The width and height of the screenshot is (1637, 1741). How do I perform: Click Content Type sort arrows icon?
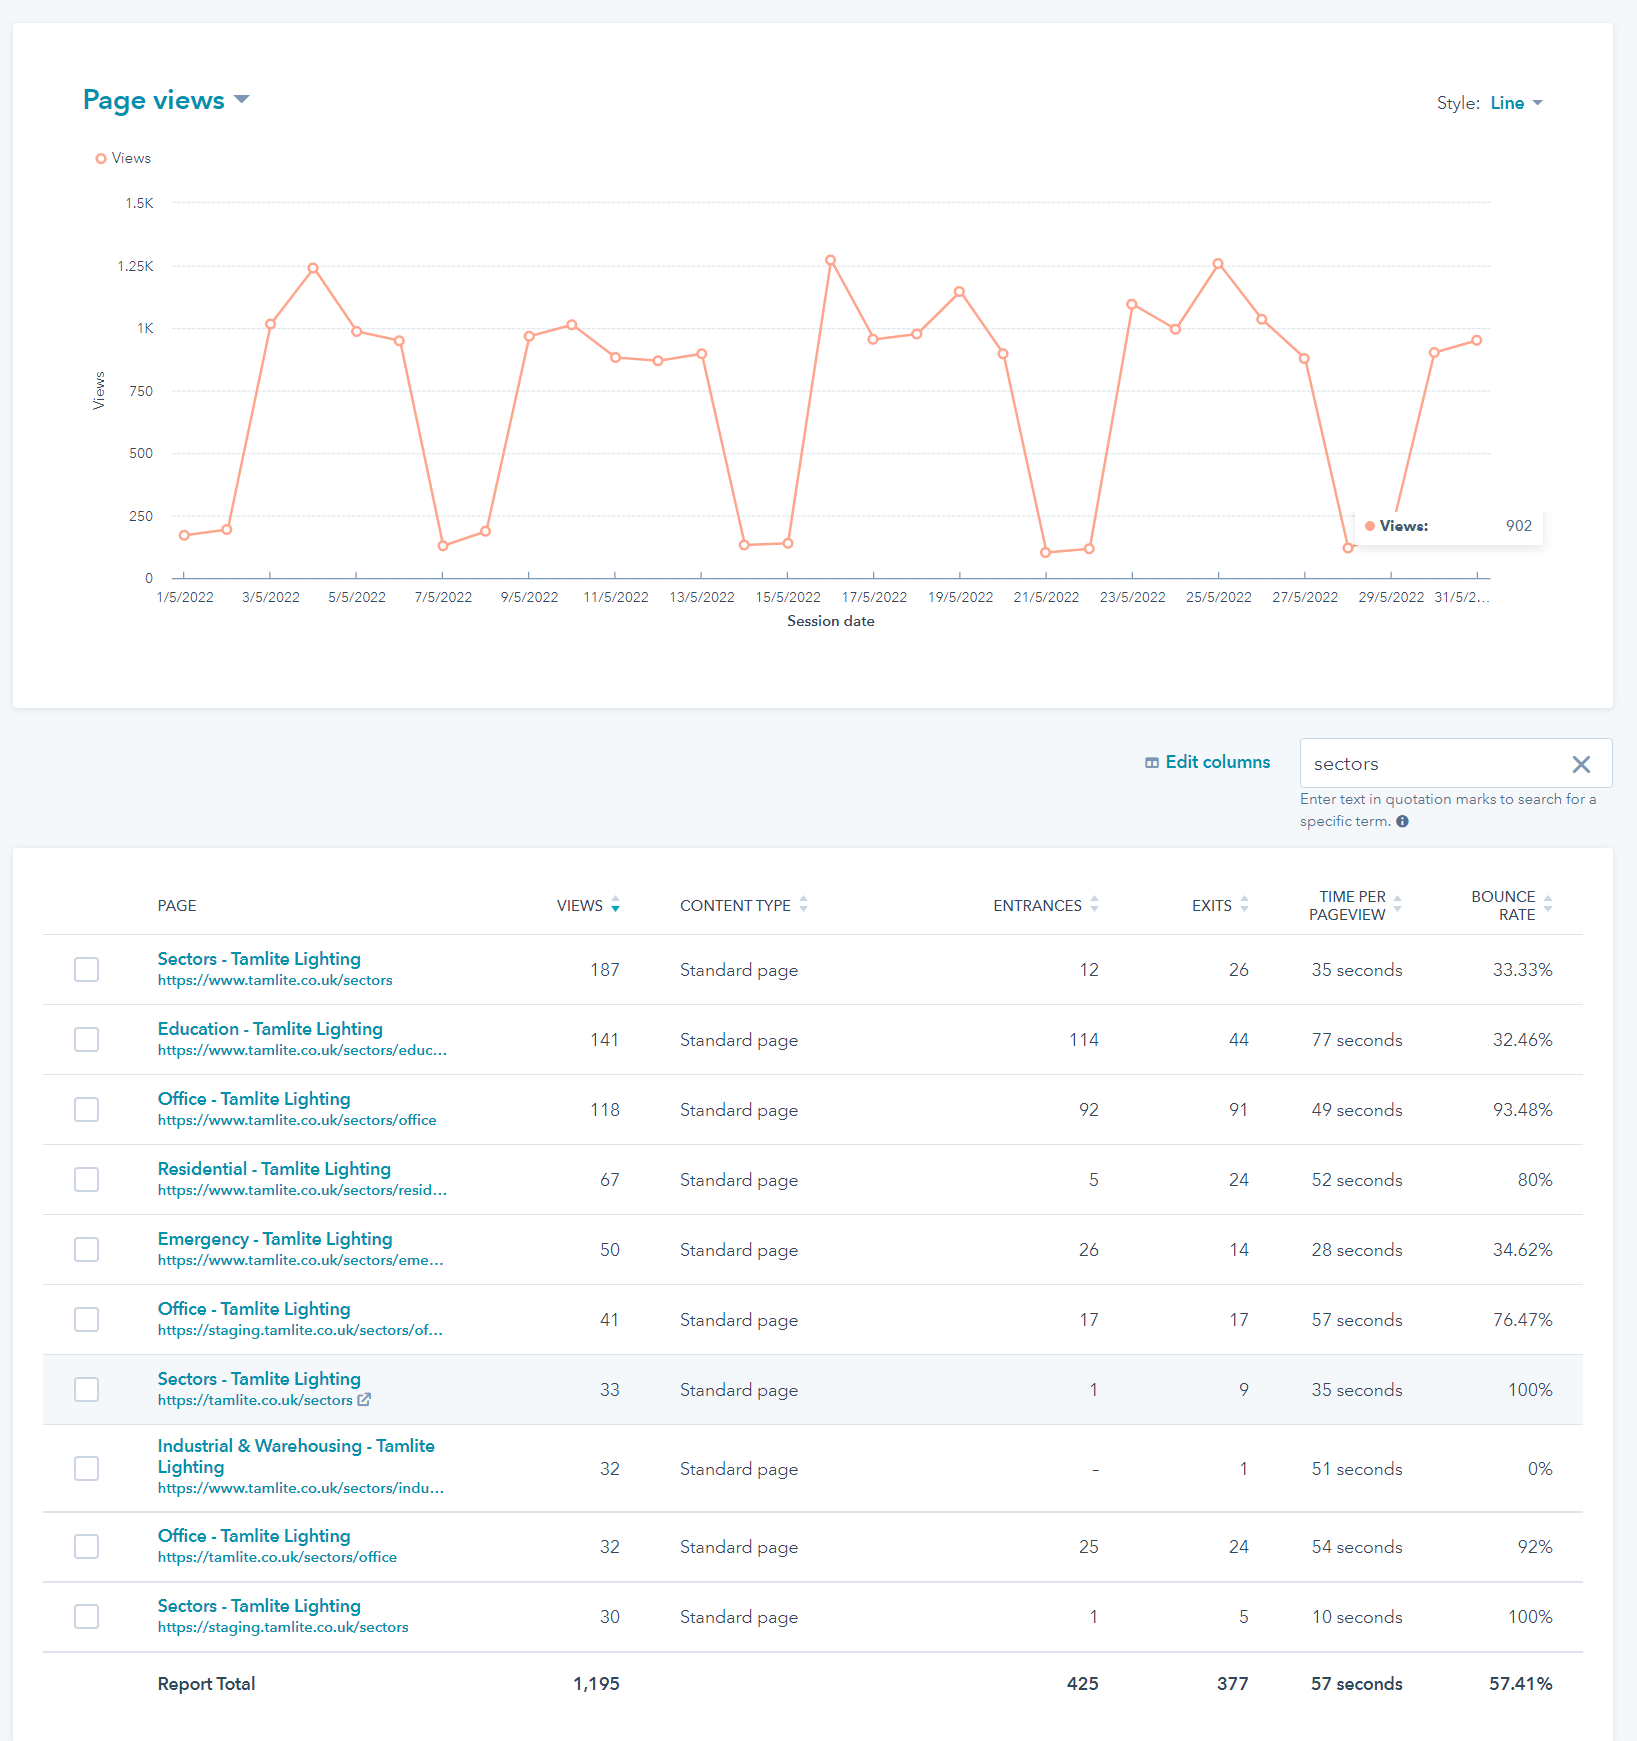[803, 905]
